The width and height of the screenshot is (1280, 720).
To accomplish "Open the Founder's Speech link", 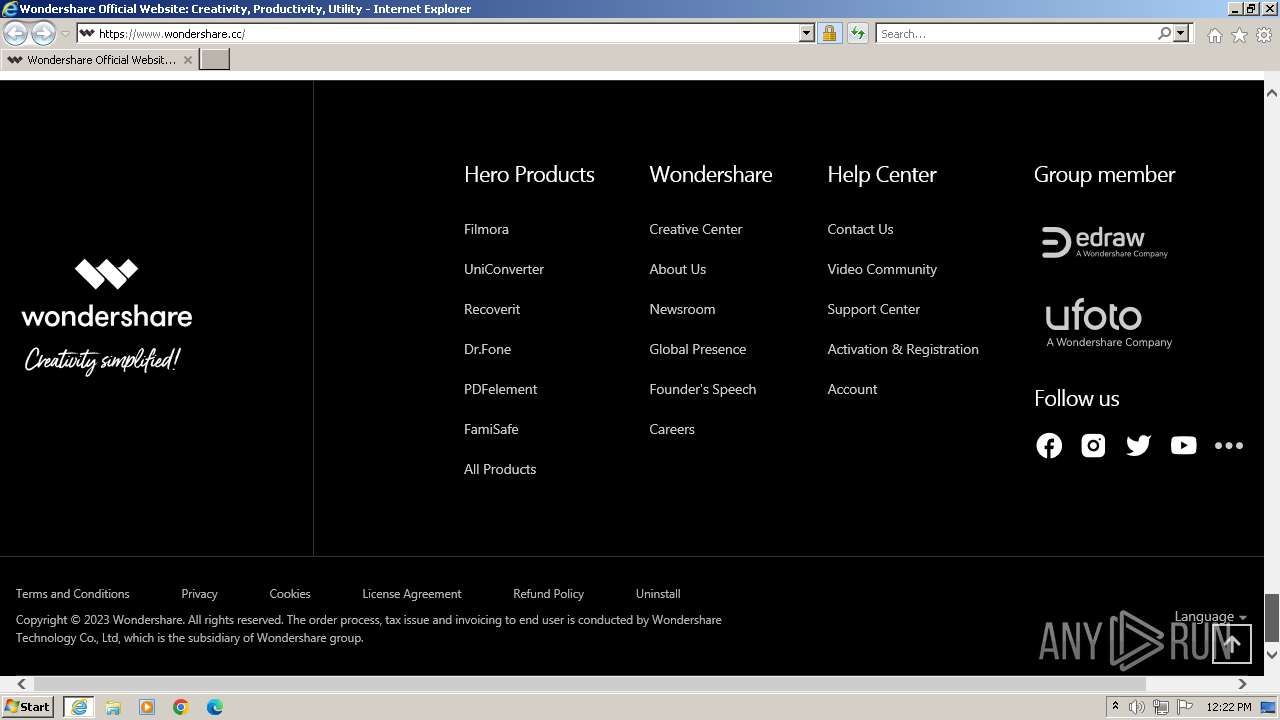I will [x=702, y=389].
